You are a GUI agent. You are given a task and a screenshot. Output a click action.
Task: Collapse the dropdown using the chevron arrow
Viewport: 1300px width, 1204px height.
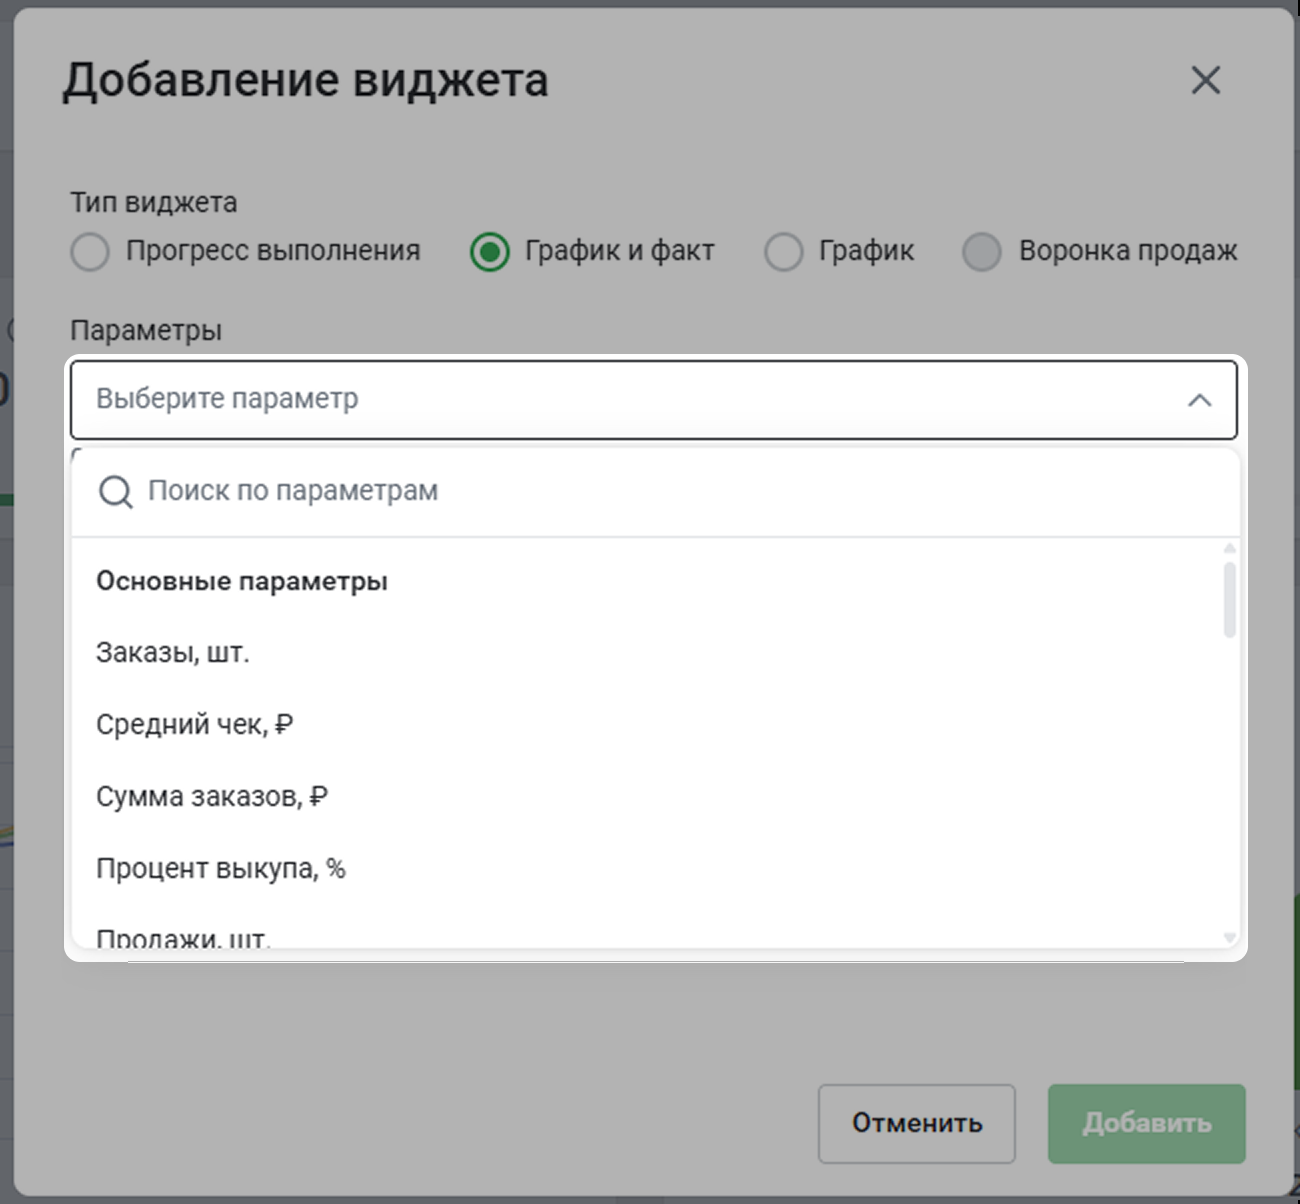(1199, 400)
